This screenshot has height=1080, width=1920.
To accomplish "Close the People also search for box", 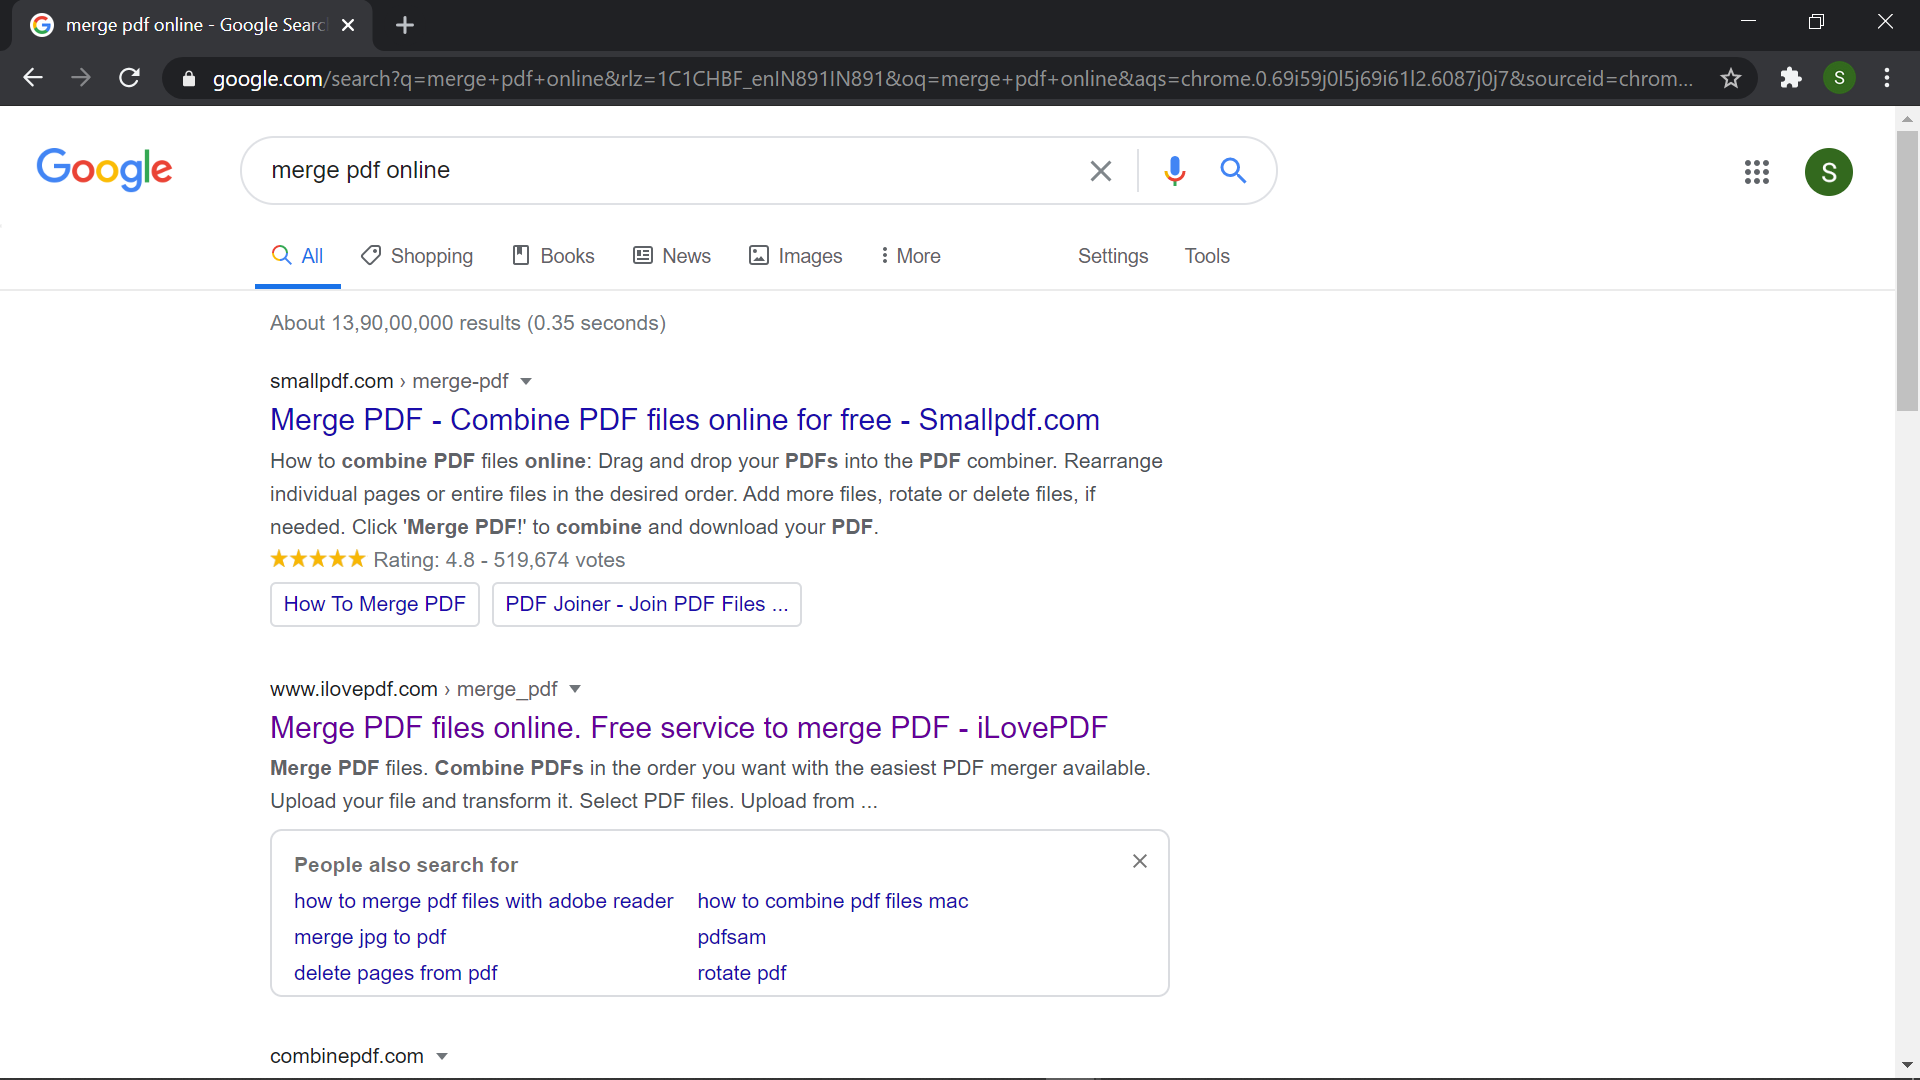I will pos(1140,861).
